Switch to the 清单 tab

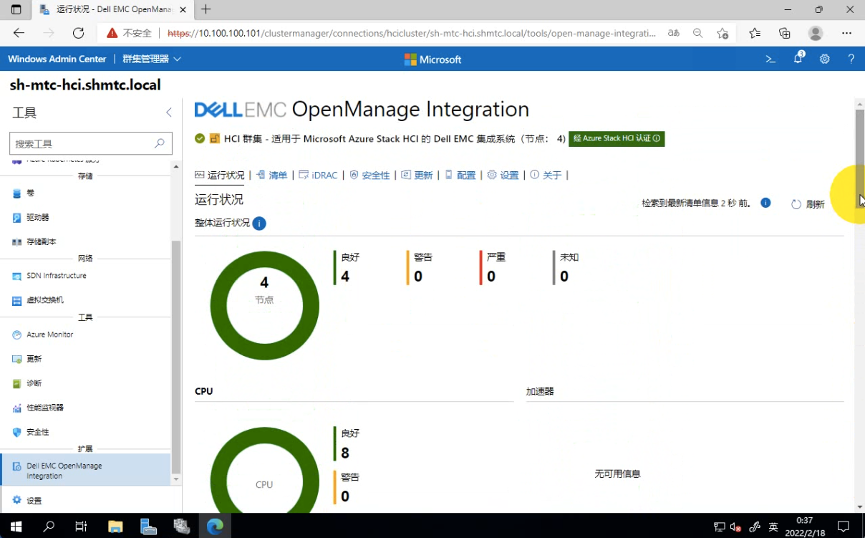(x=272, y=175)
